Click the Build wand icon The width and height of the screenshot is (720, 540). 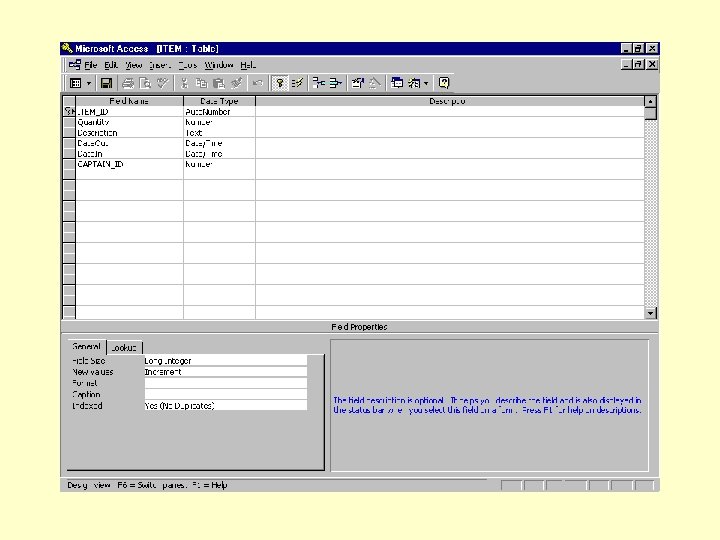pos(375,83)
